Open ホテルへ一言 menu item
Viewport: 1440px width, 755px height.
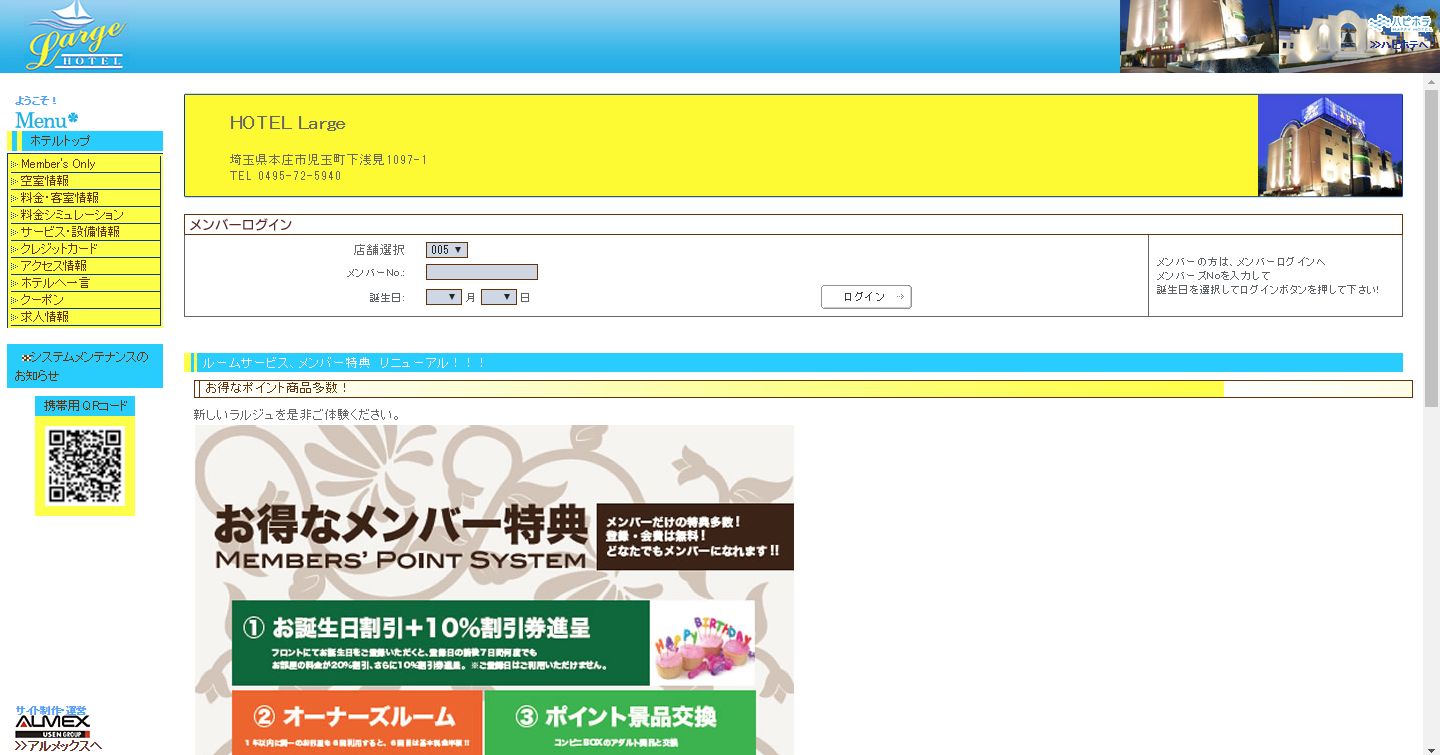pyautogui.click(x=84, y=283)
